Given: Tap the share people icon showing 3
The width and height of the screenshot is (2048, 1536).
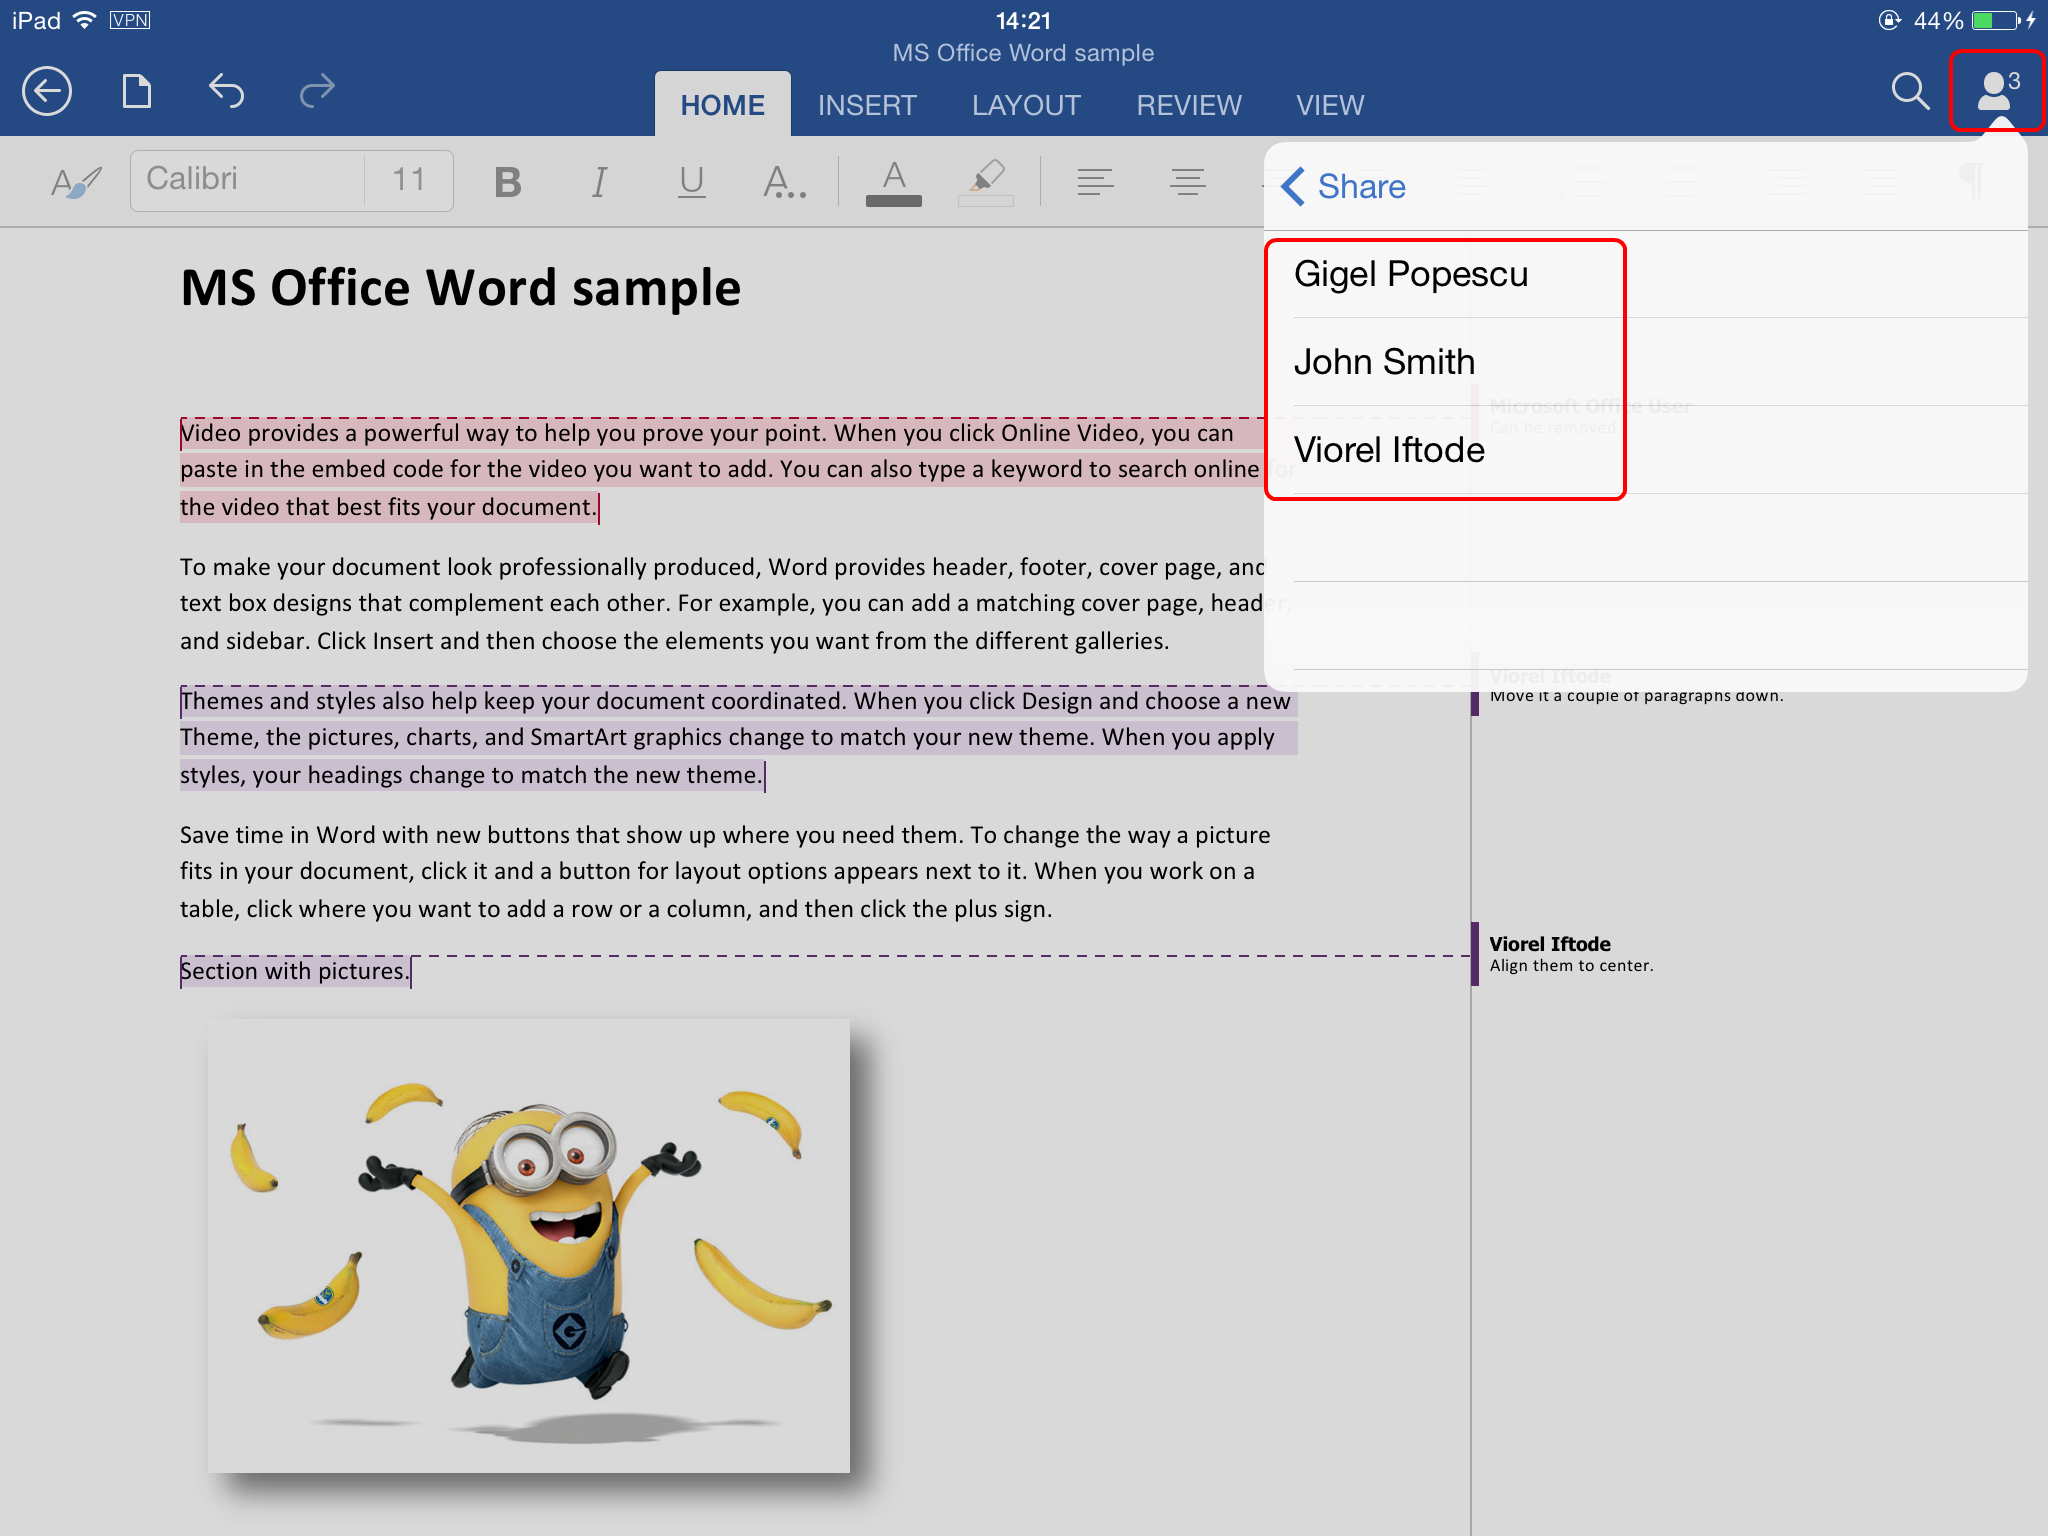Looking at the screenshot, I should (1996, 90).
